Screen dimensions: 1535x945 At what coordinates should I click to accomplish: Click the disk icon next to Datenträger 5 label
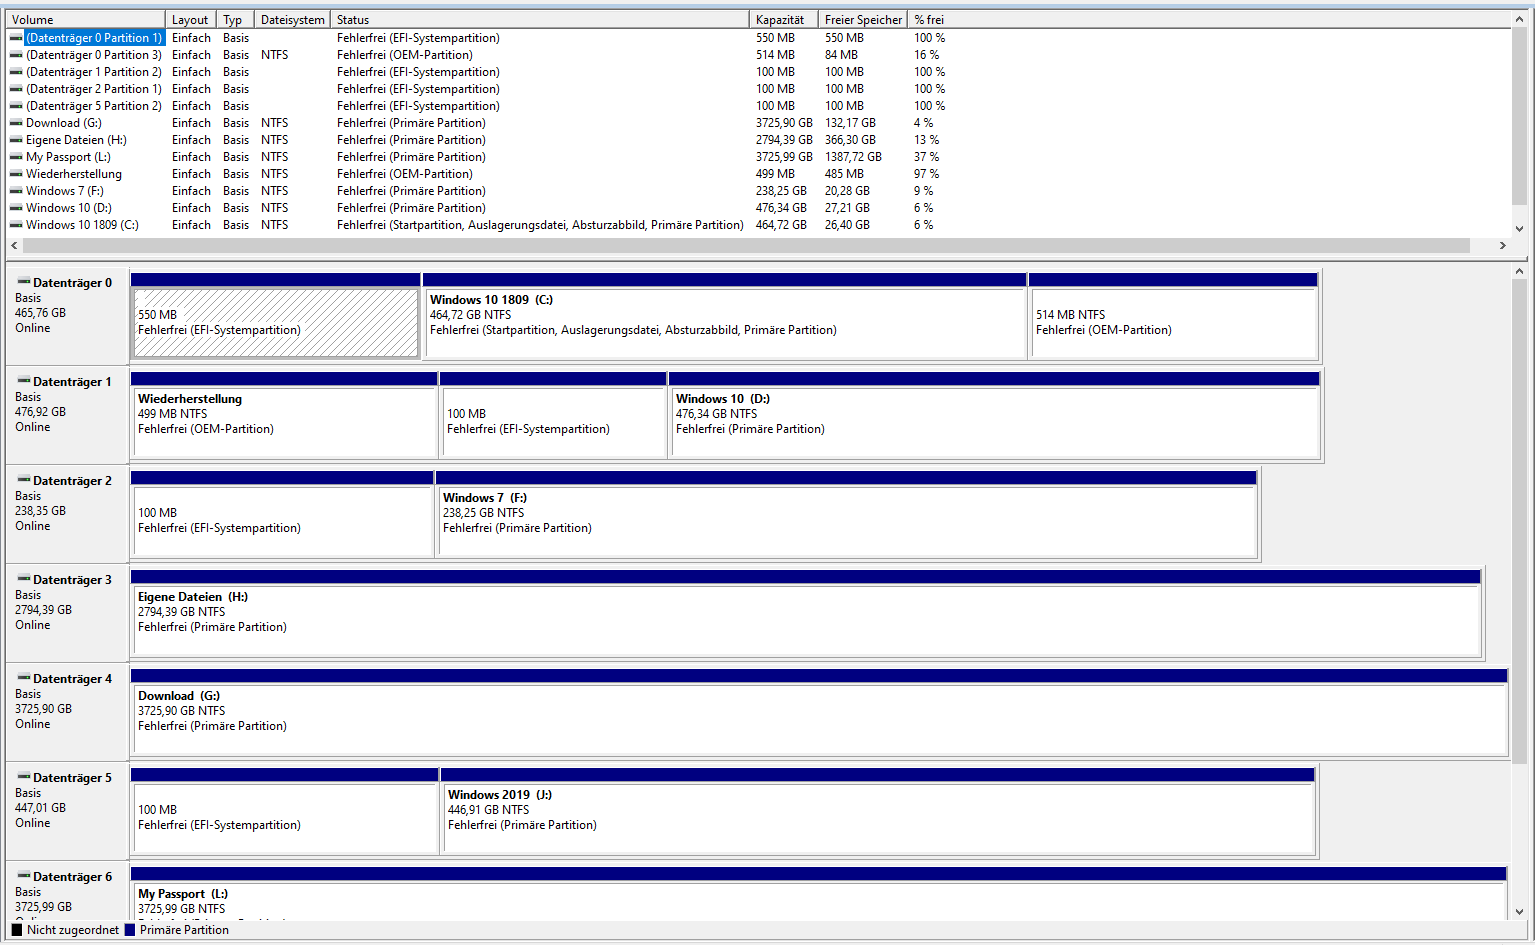[24, 777]
